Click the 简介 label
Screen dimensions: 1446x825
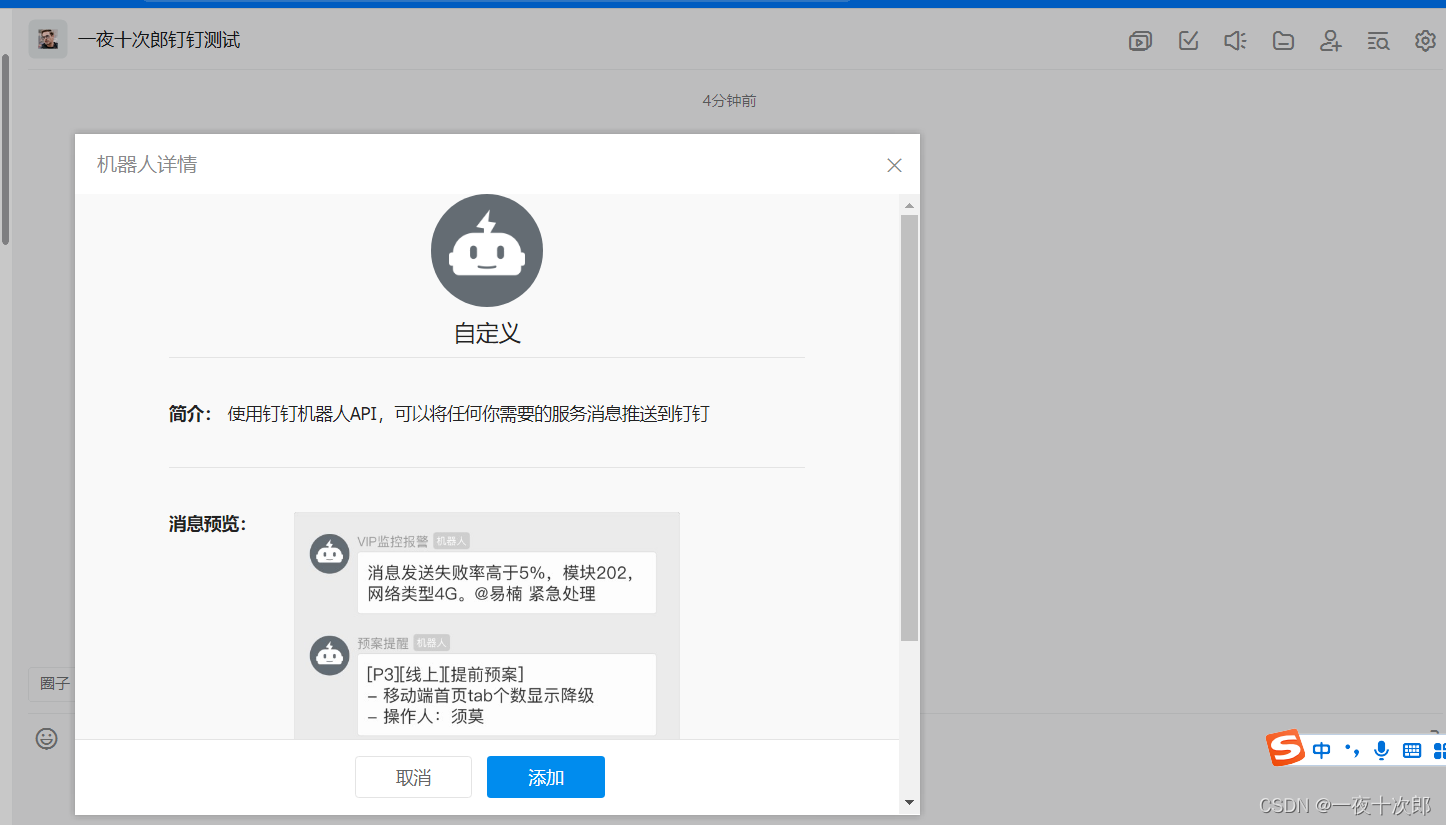(190, 414)
